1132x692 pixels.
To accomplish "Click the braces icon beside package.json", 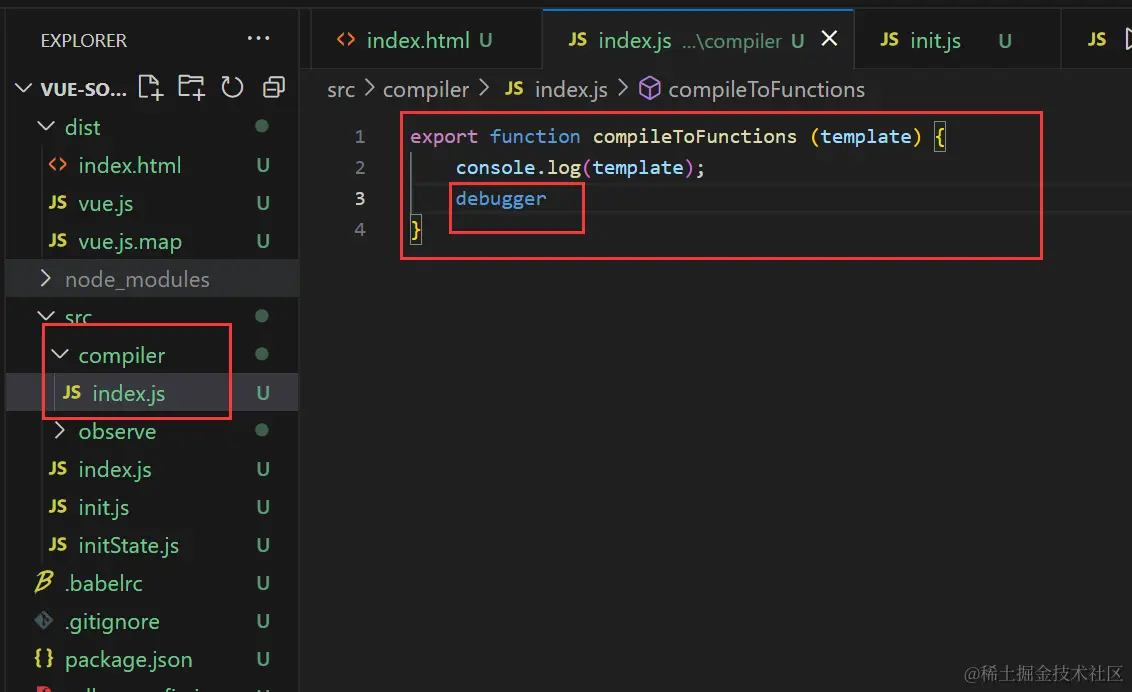I will (x=44, y=658).
